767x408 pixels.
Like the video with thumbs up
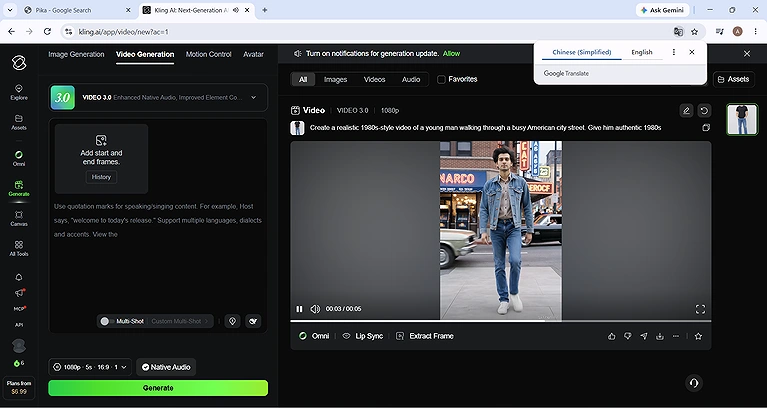coord(611,336)
